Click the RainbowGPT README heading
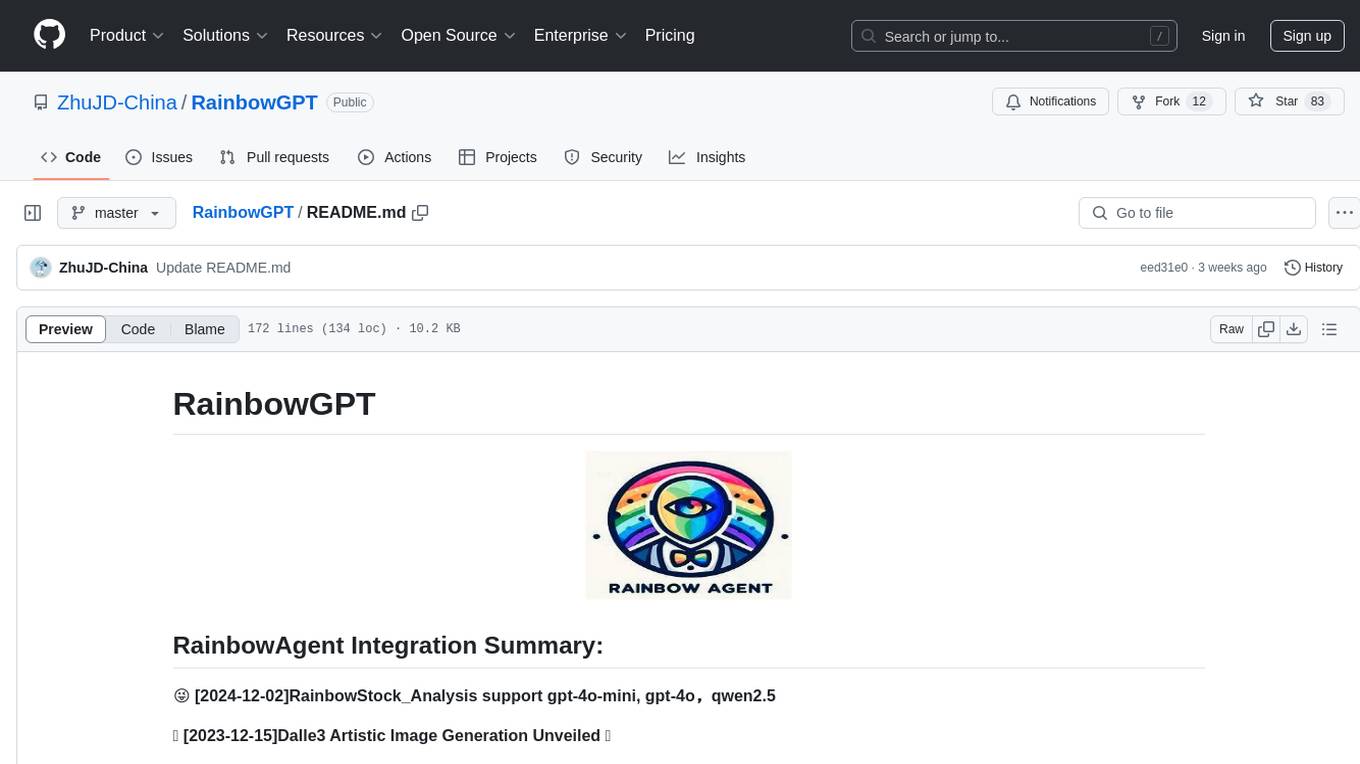Viewport: 1360px width, 764px height. [x=274, y=404]
